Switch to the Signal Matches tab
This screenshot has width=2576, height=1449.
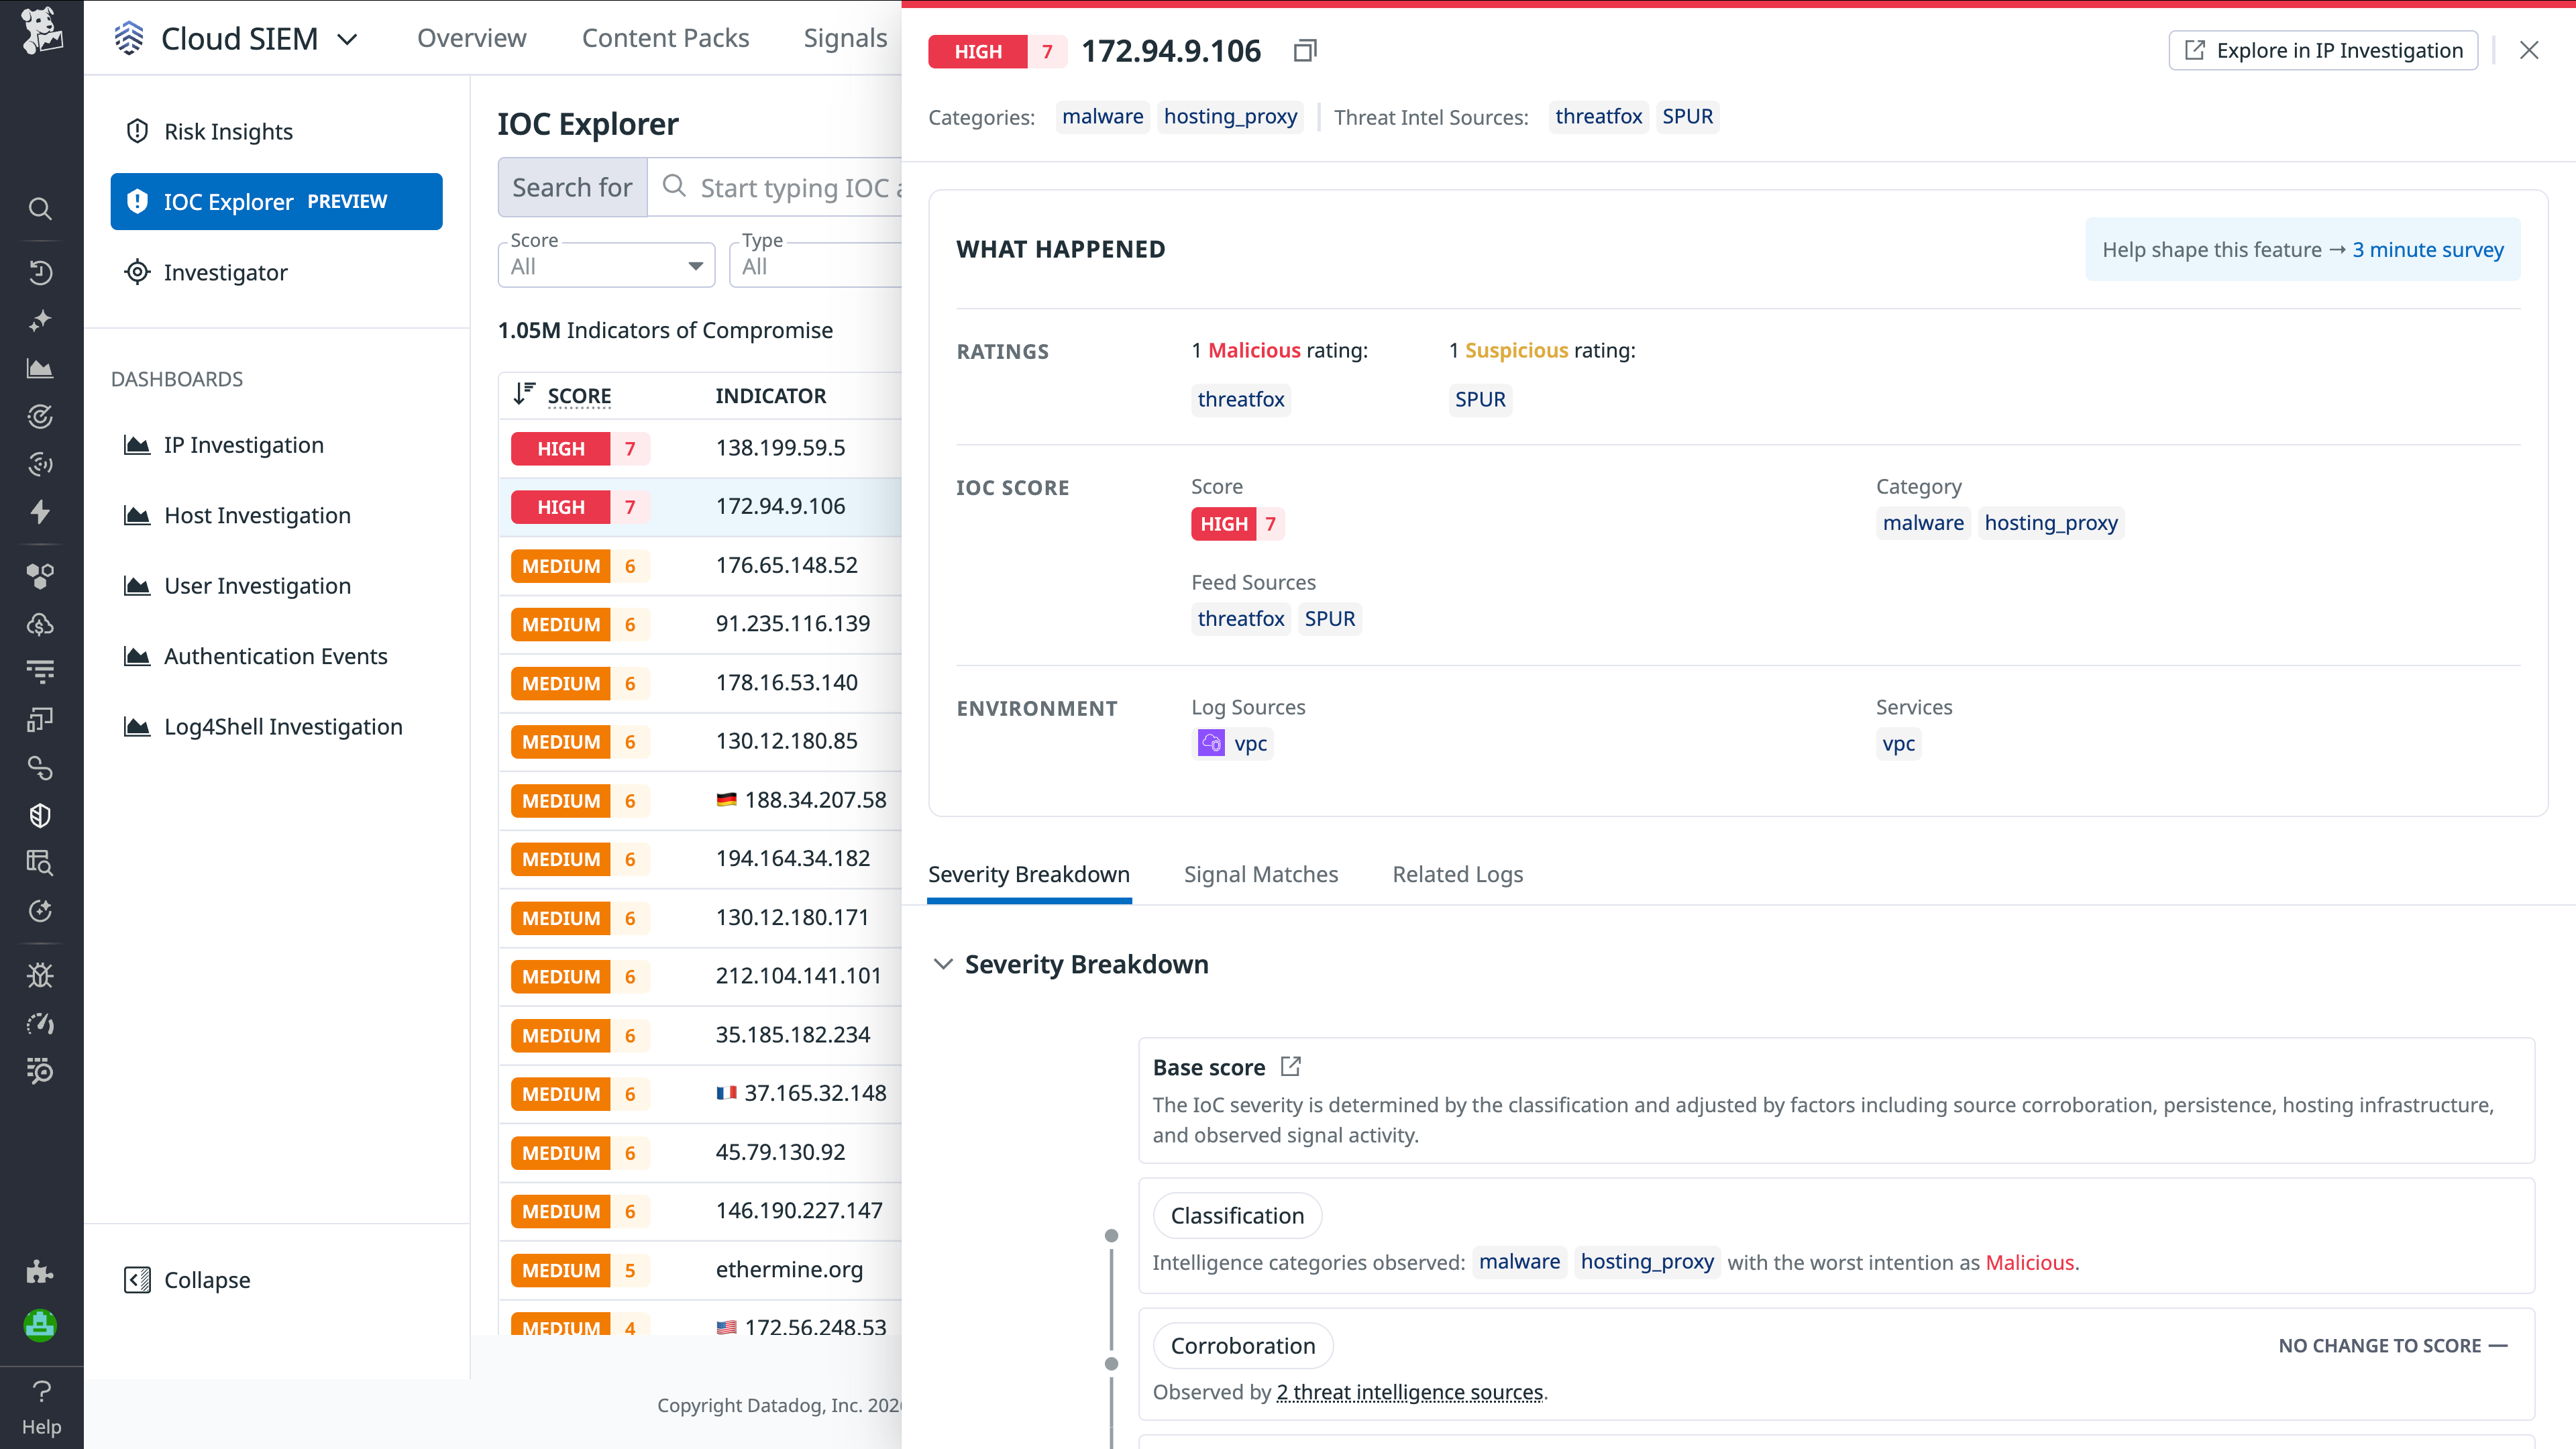[x=1261, y=874]
